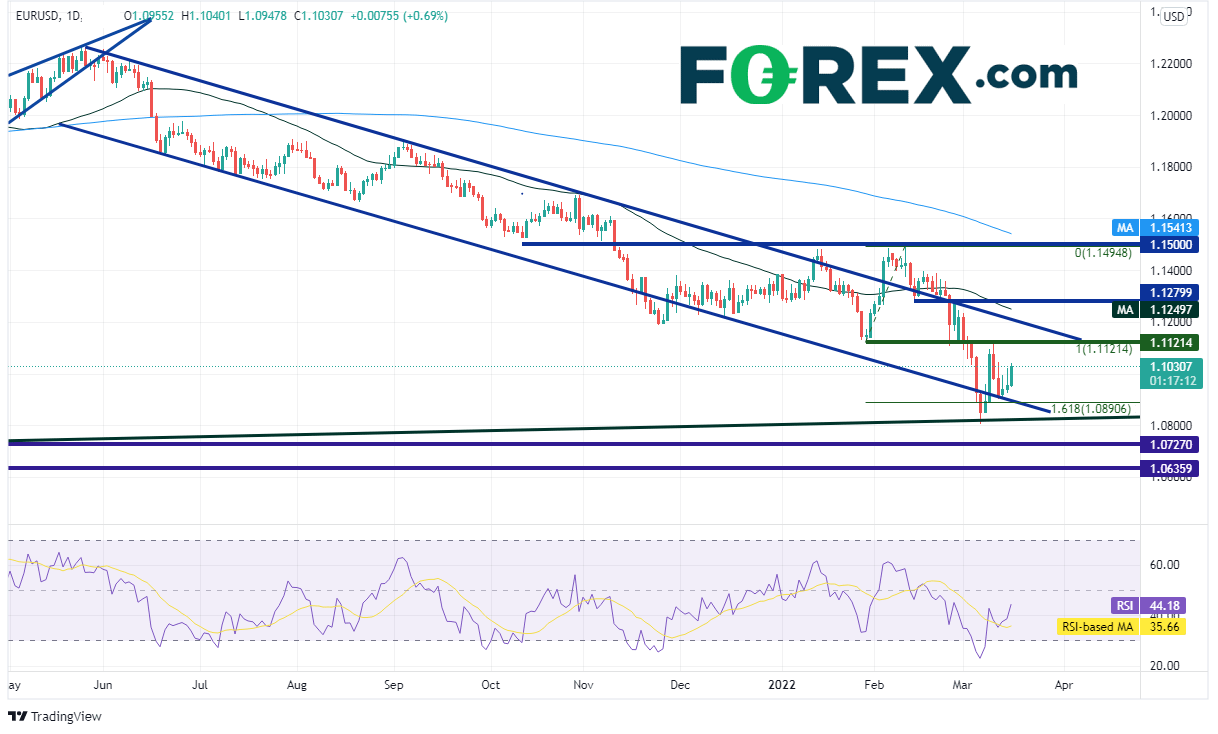Click the TradingView logo icon

point(17,716)
